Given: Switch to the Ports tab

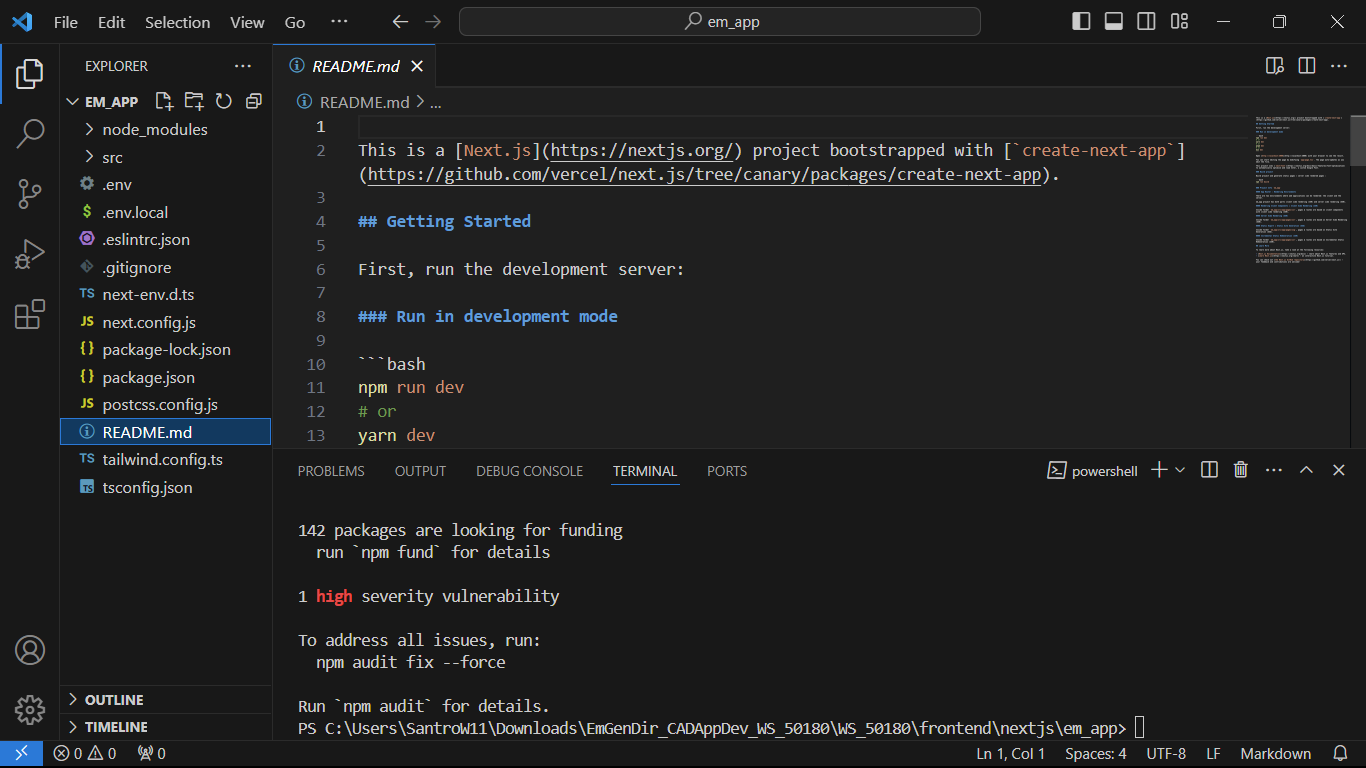Looking at the screenshot, I should coord(727,471).
